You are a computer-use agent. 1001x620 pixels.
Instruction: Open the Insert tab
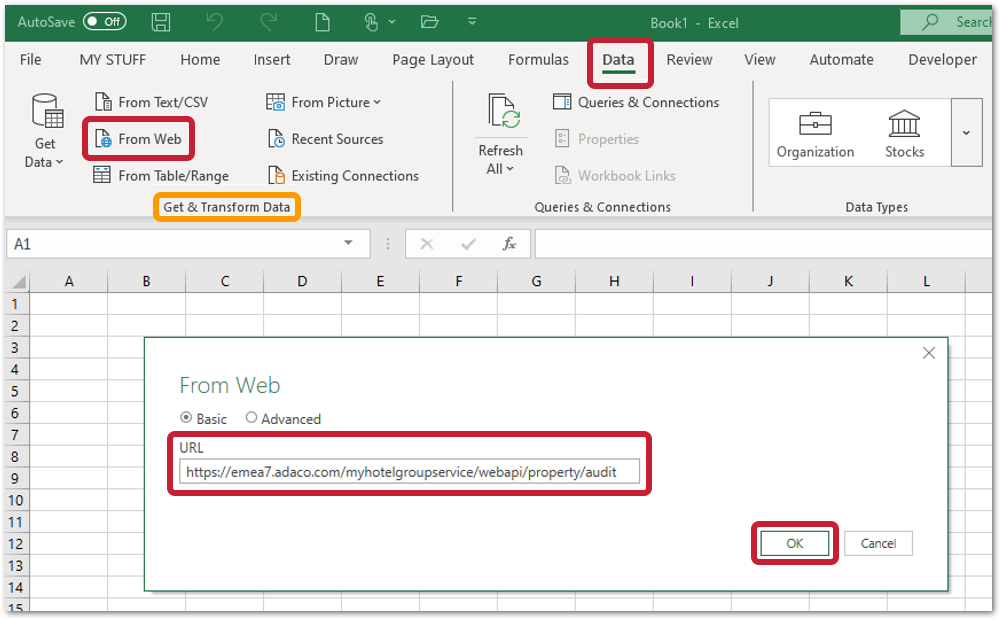pyautogui.click(x=272, y=60)
